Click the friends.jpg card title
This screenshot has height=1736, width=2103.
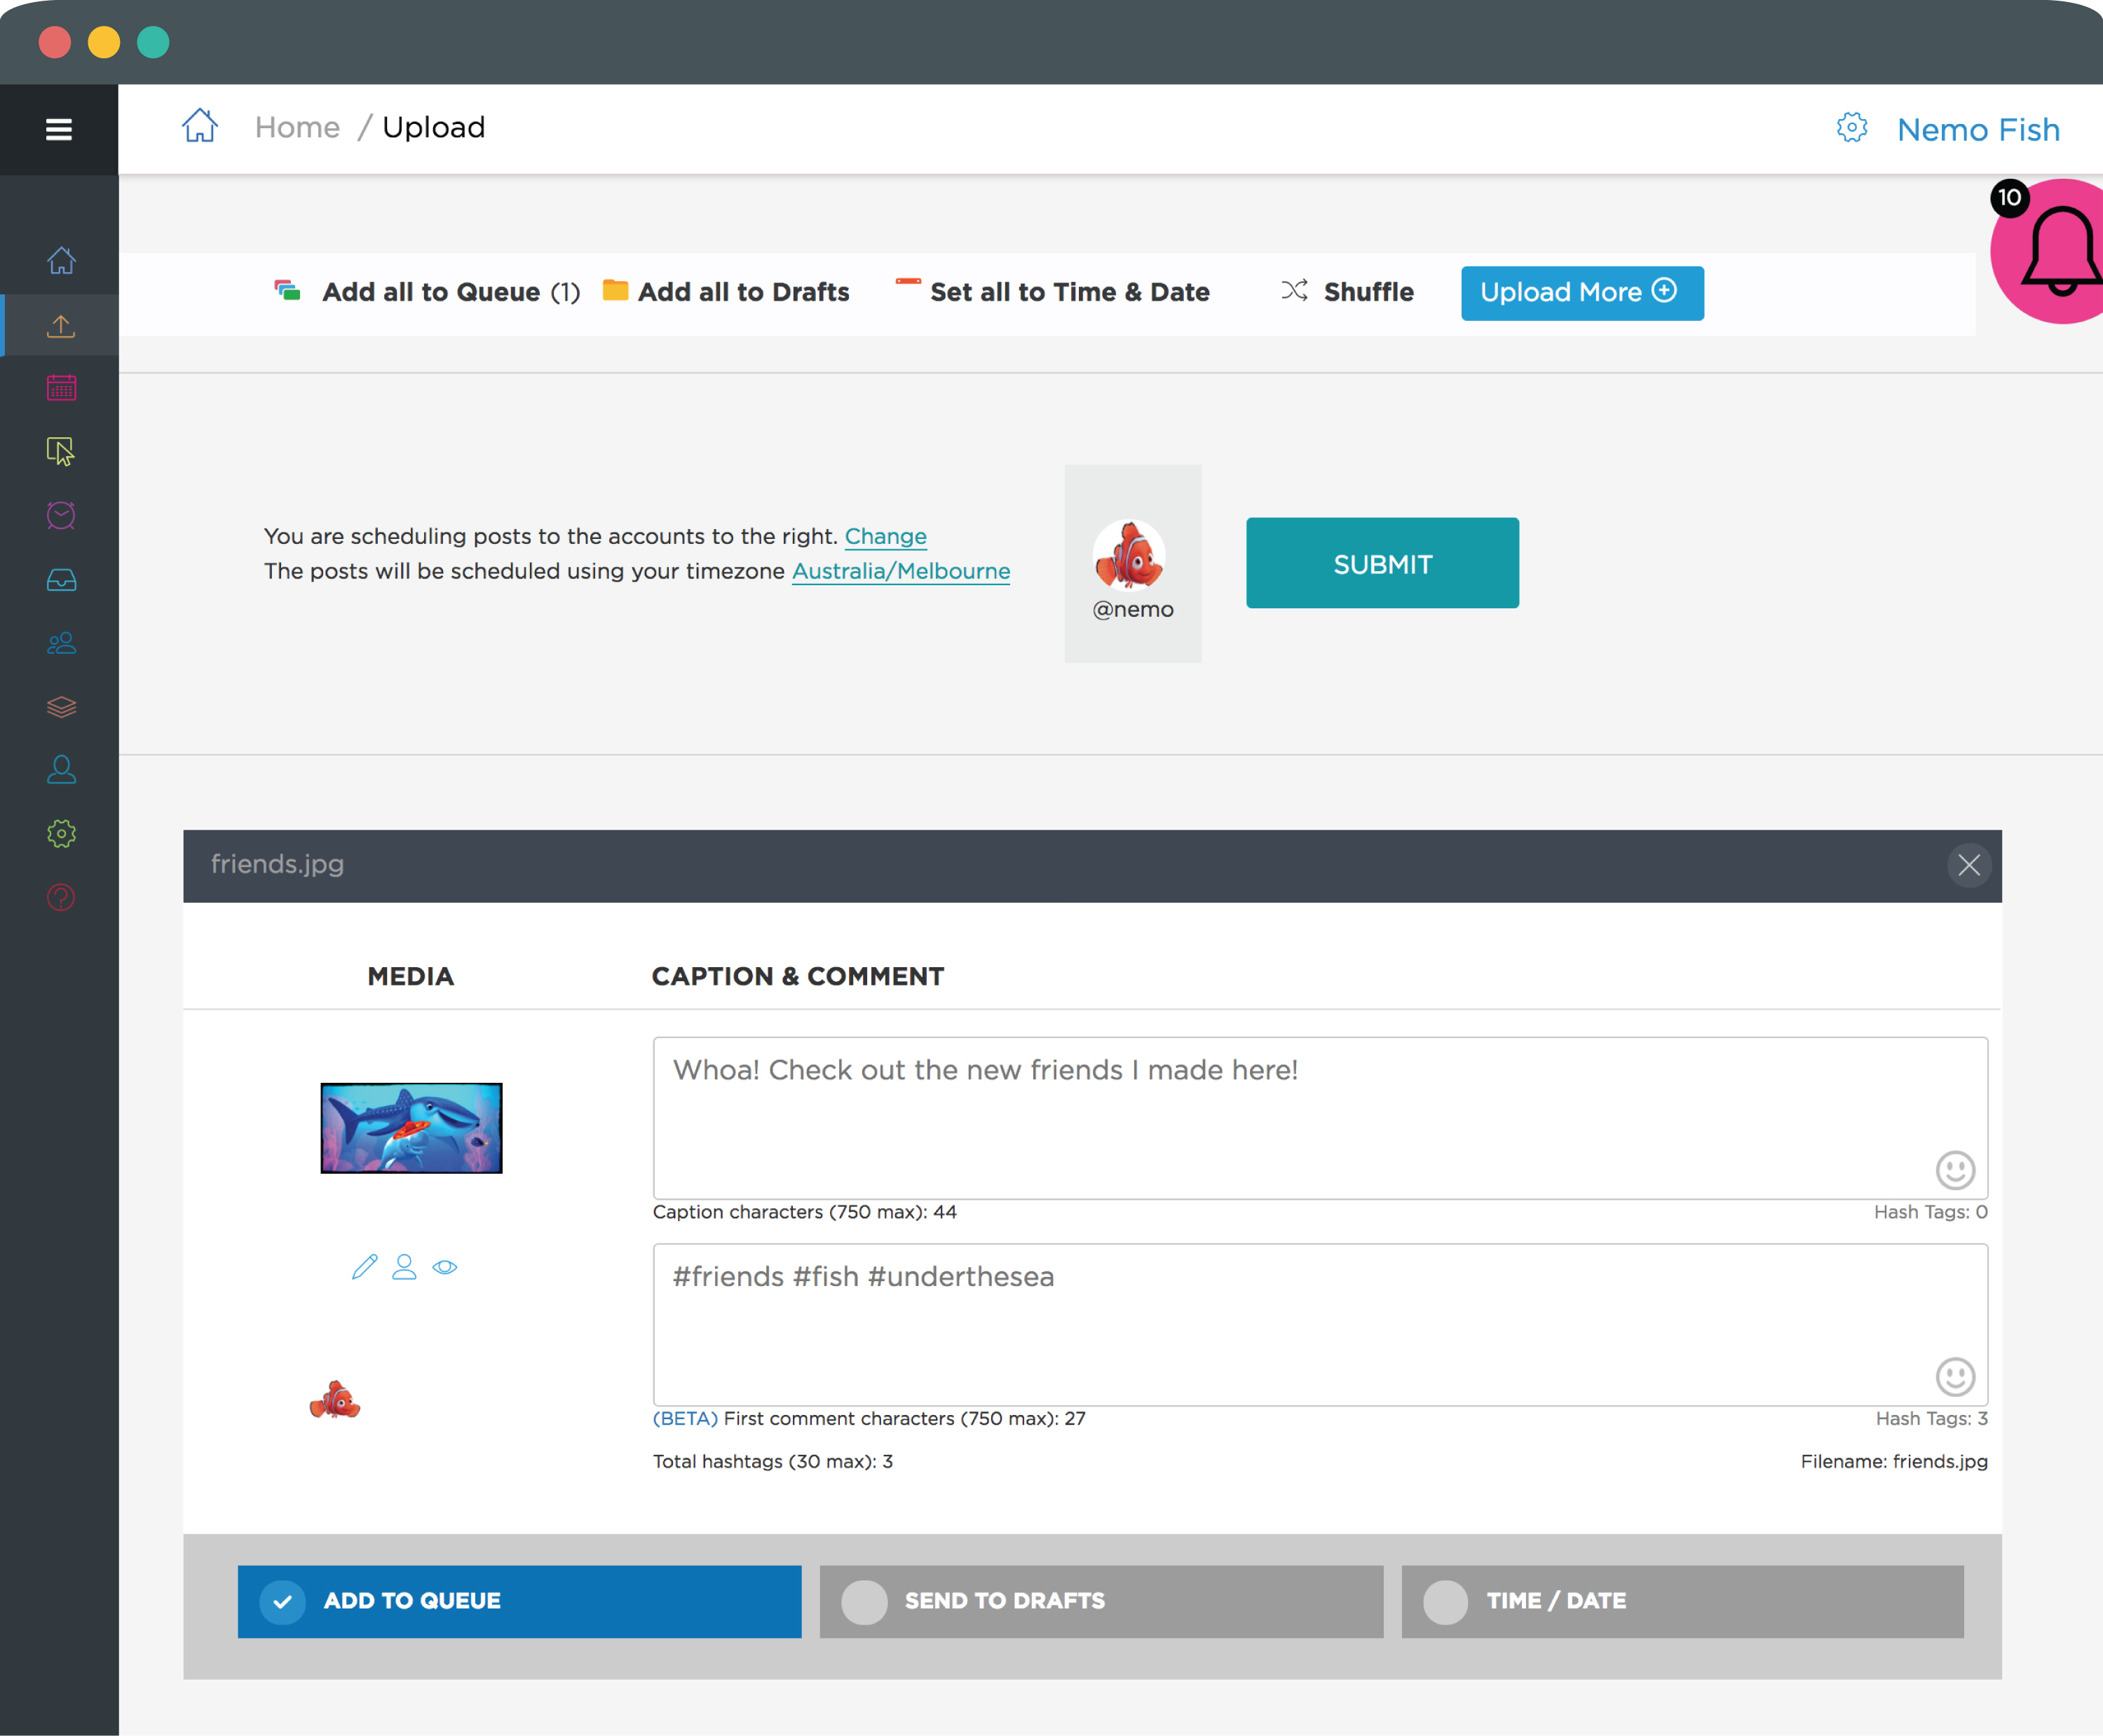pyautogui.click(x=277, y=864)
